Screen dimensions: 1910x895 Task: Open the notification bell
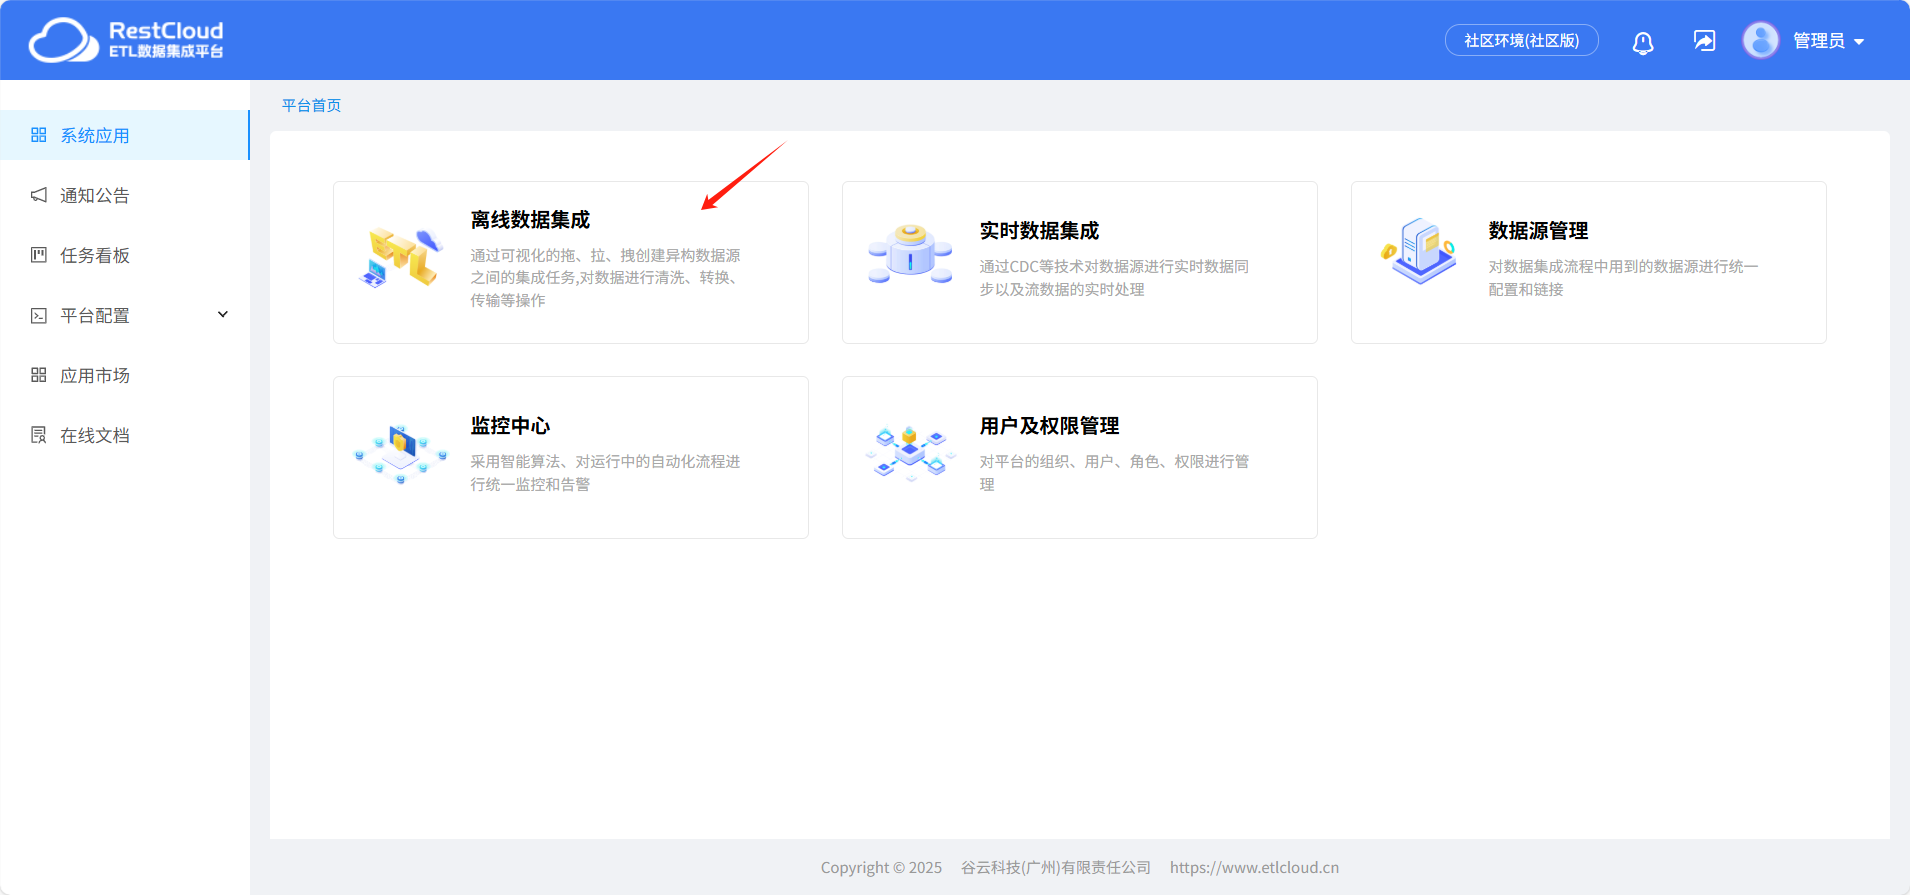pyautogui.click(x=1643, y=42)
